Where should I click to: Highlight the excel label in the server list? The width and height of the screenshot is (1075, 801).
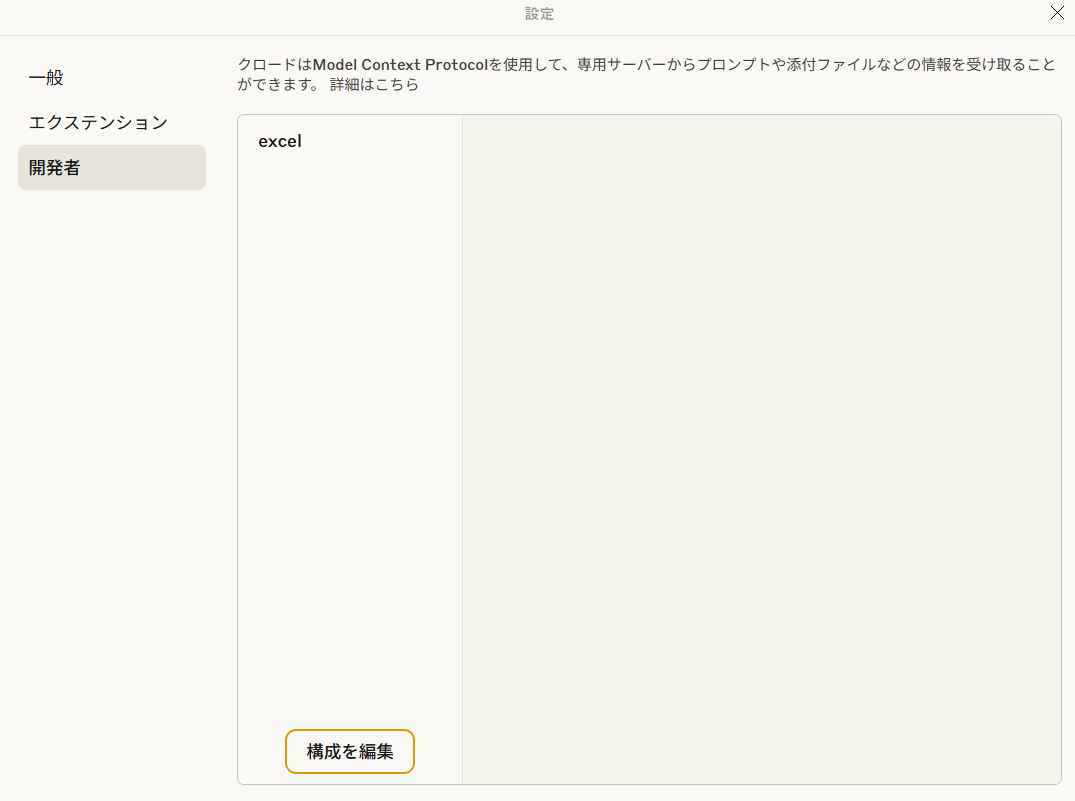pyautogui.click(x=280, y=141)
